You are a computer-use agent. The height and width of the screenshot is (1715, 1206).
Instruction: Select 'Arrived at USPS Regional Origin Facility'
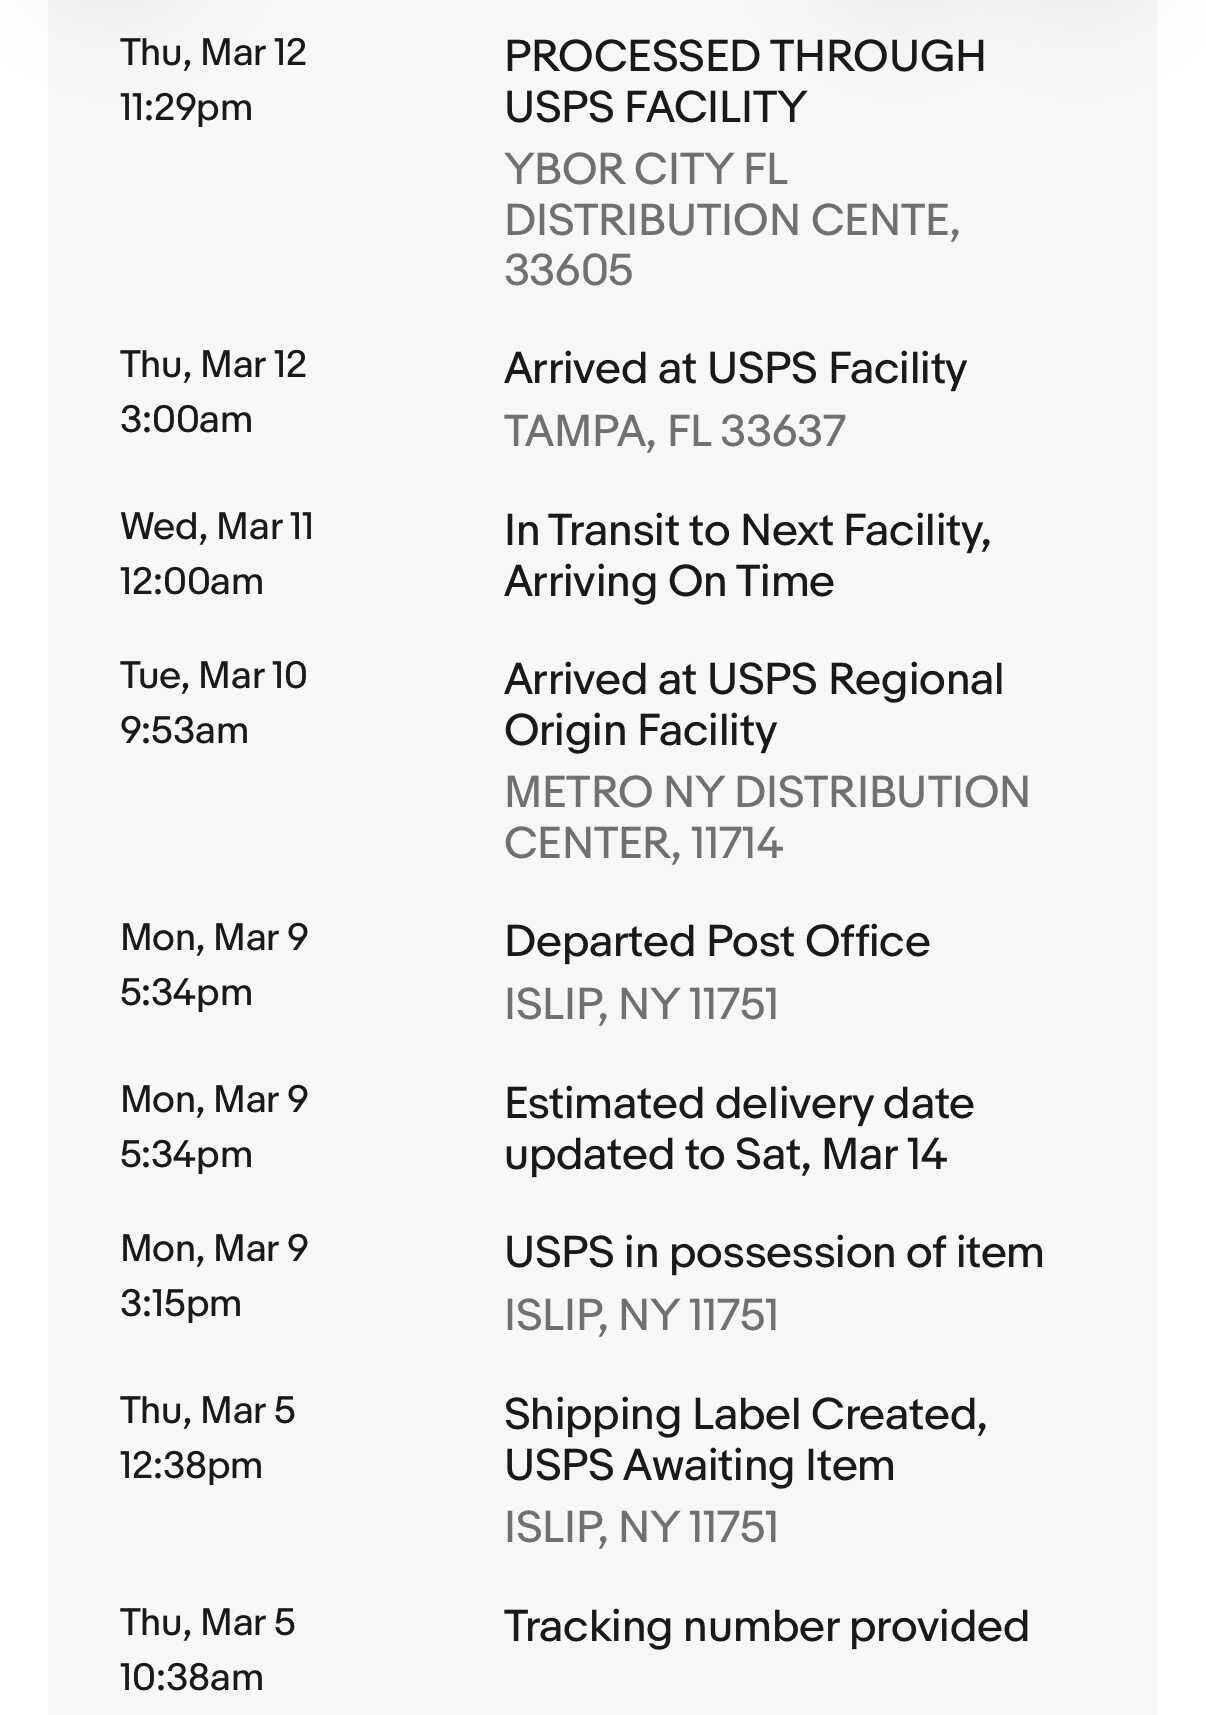pyautogui.click(x=754, y=705)
